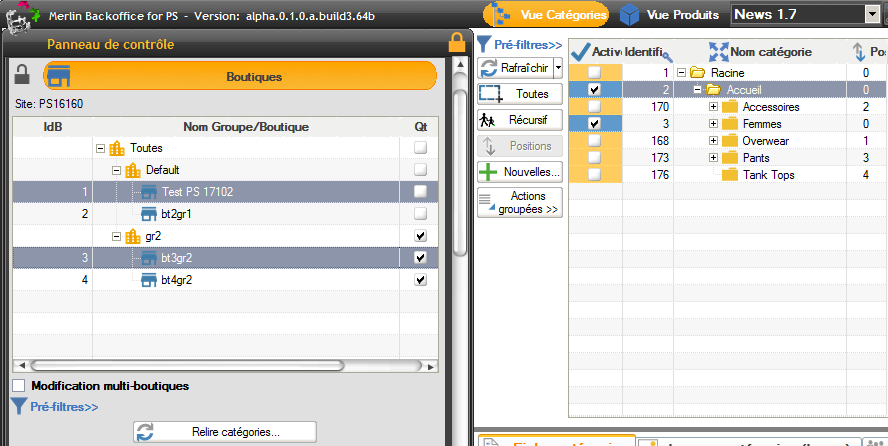Click the up-down arrows icon in the position column header
The height and width of the screenshot is (446, 888).
pyautogui.click(x=859, y=52)
